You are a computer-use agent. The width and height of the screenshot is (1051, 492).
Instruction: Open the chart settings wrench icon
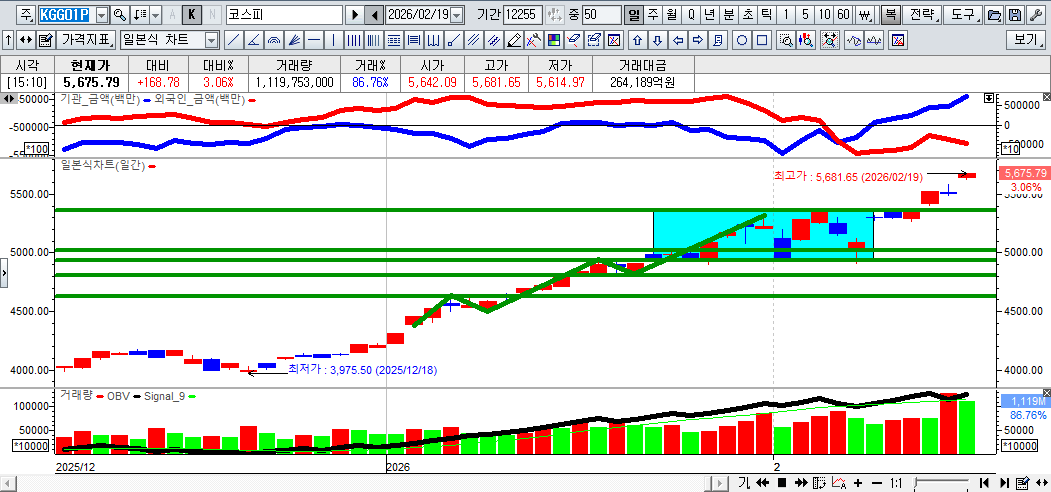tap(1036, 15)
